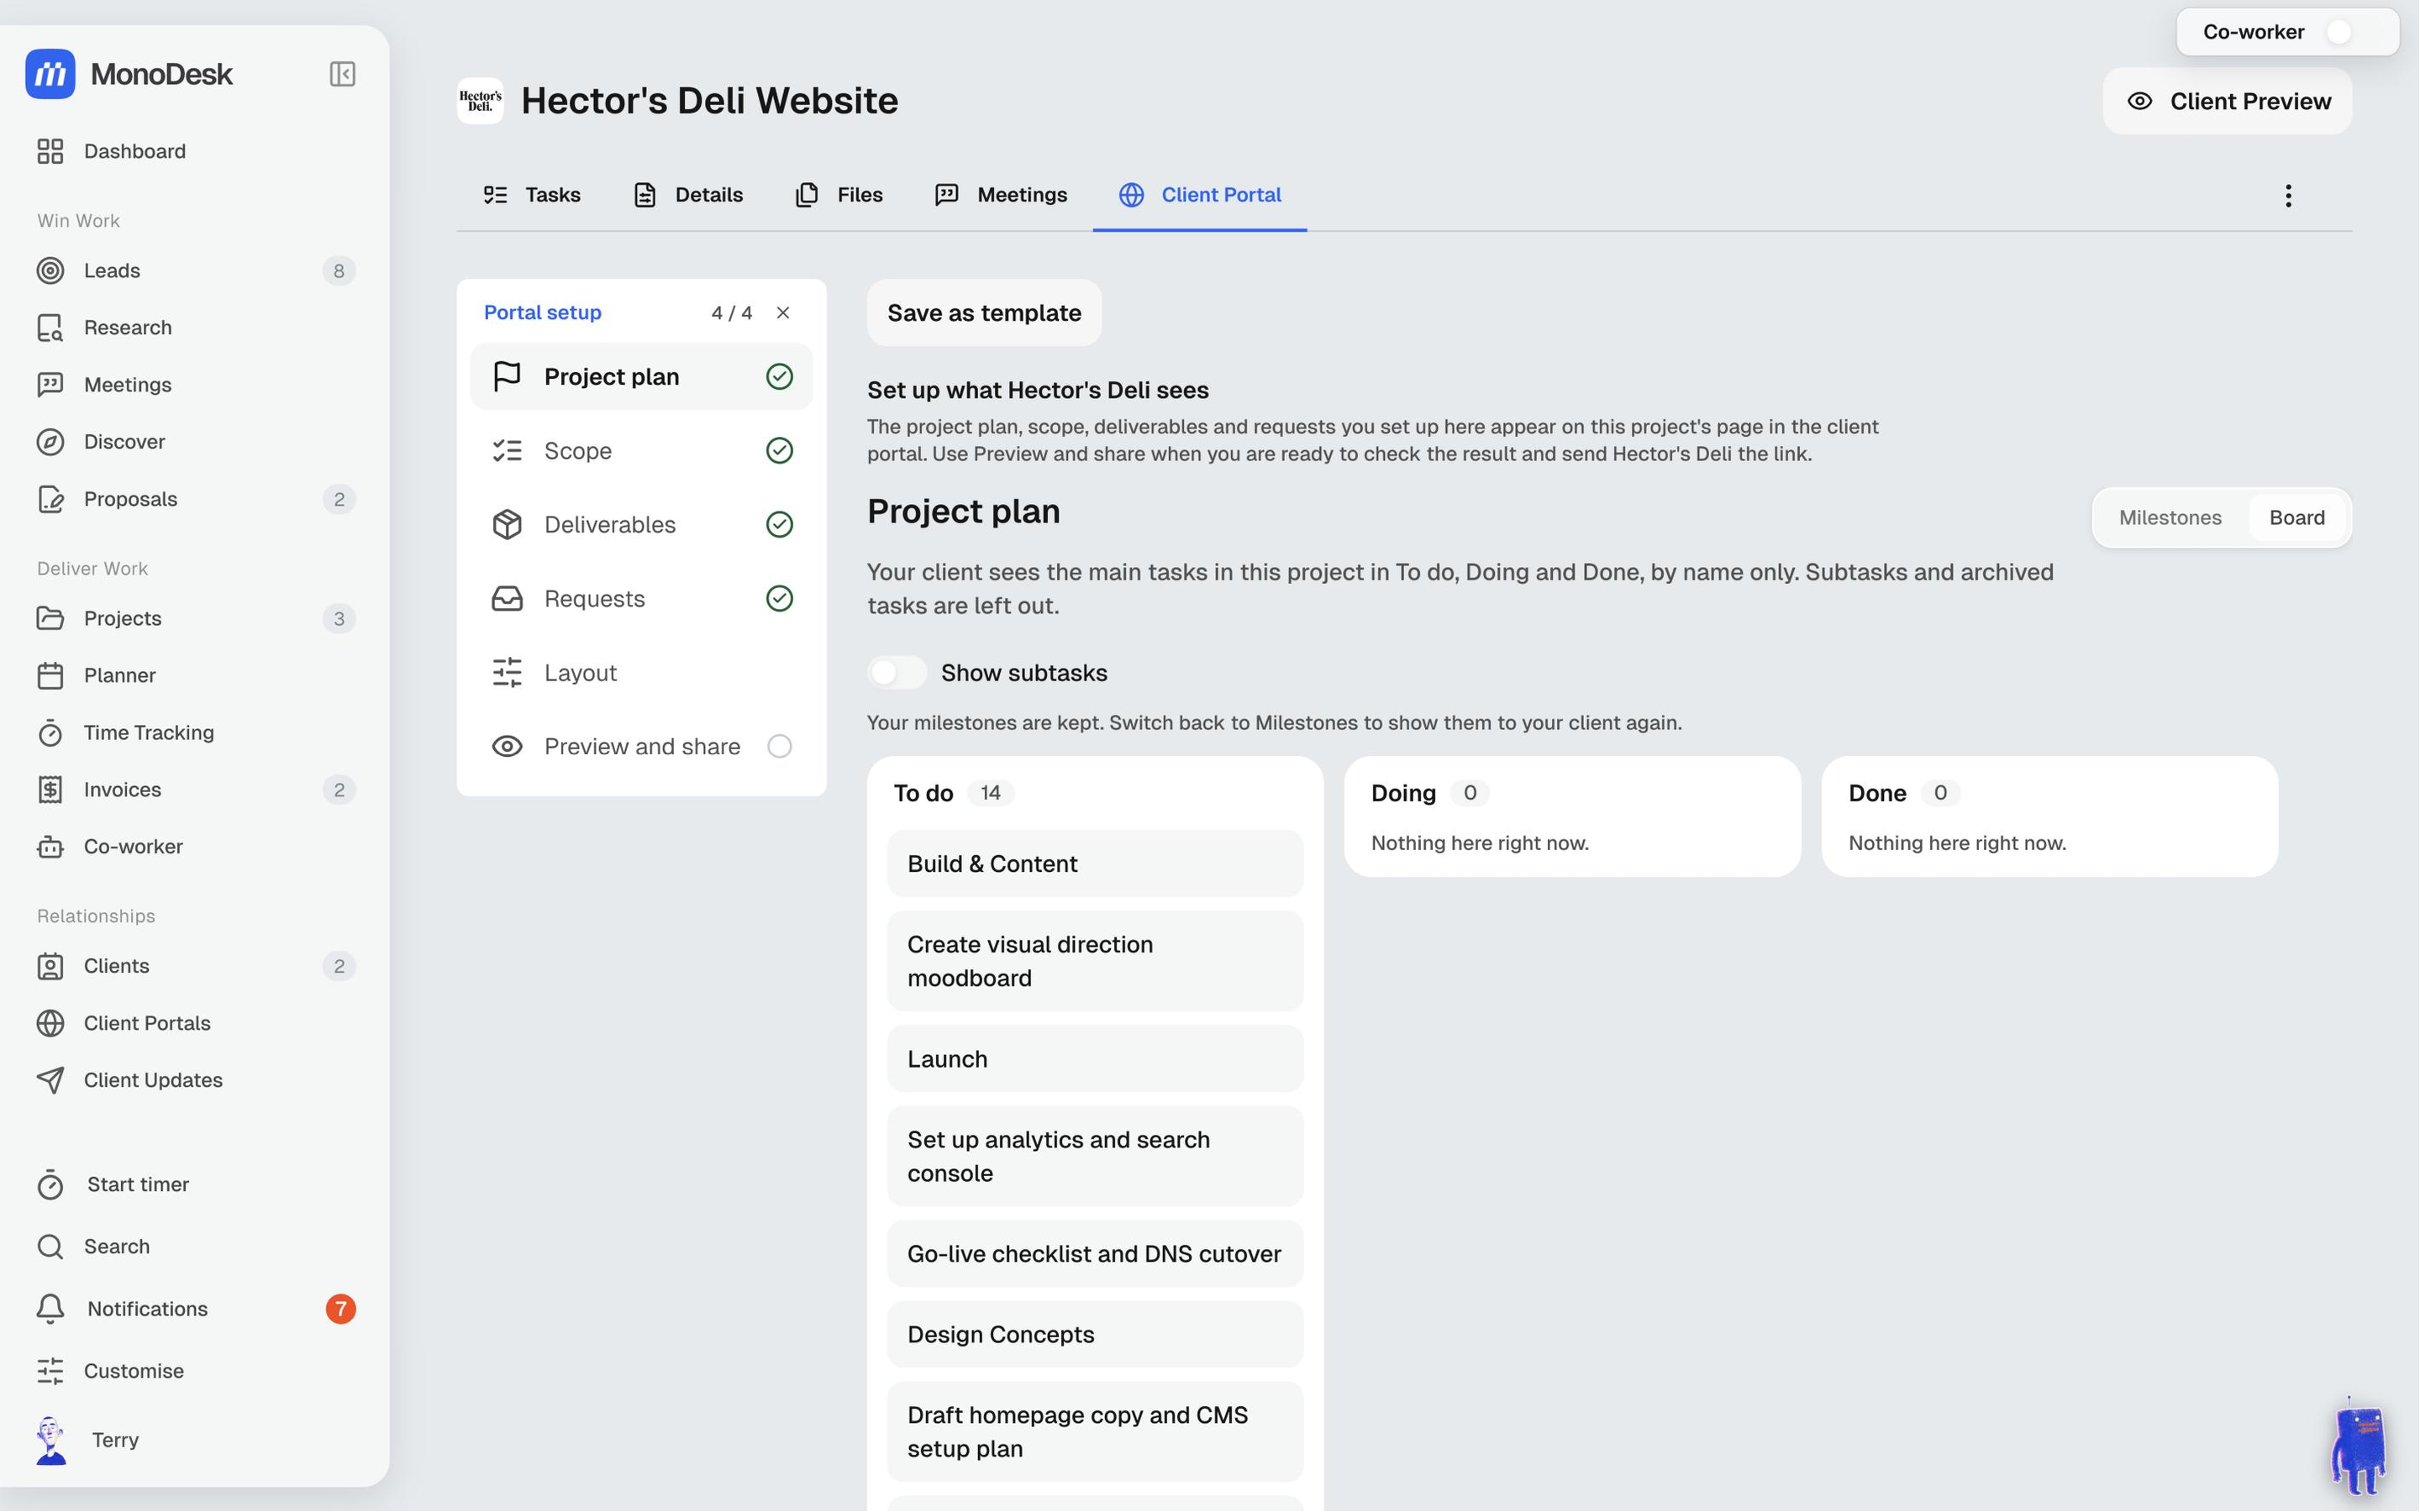Open Dashboard from the sidebar
Screen dimensions: 2420x1512
(x=195, y=151)
